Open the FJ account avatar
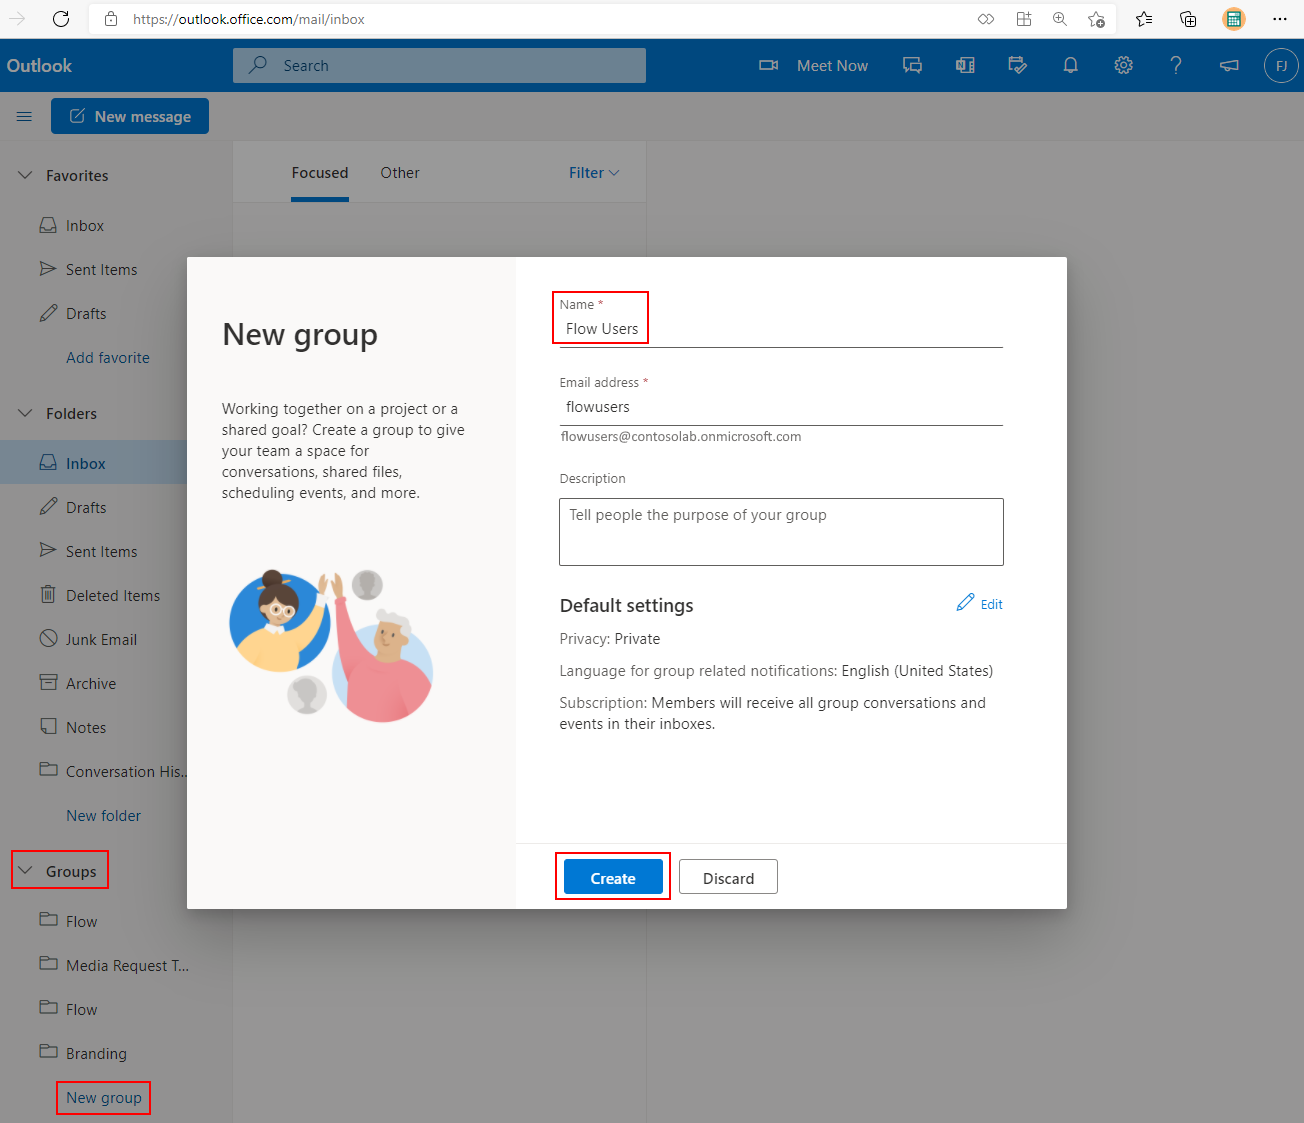Image resolution: width=1304 pixels, height=1123 pixels. (1281, 66)
